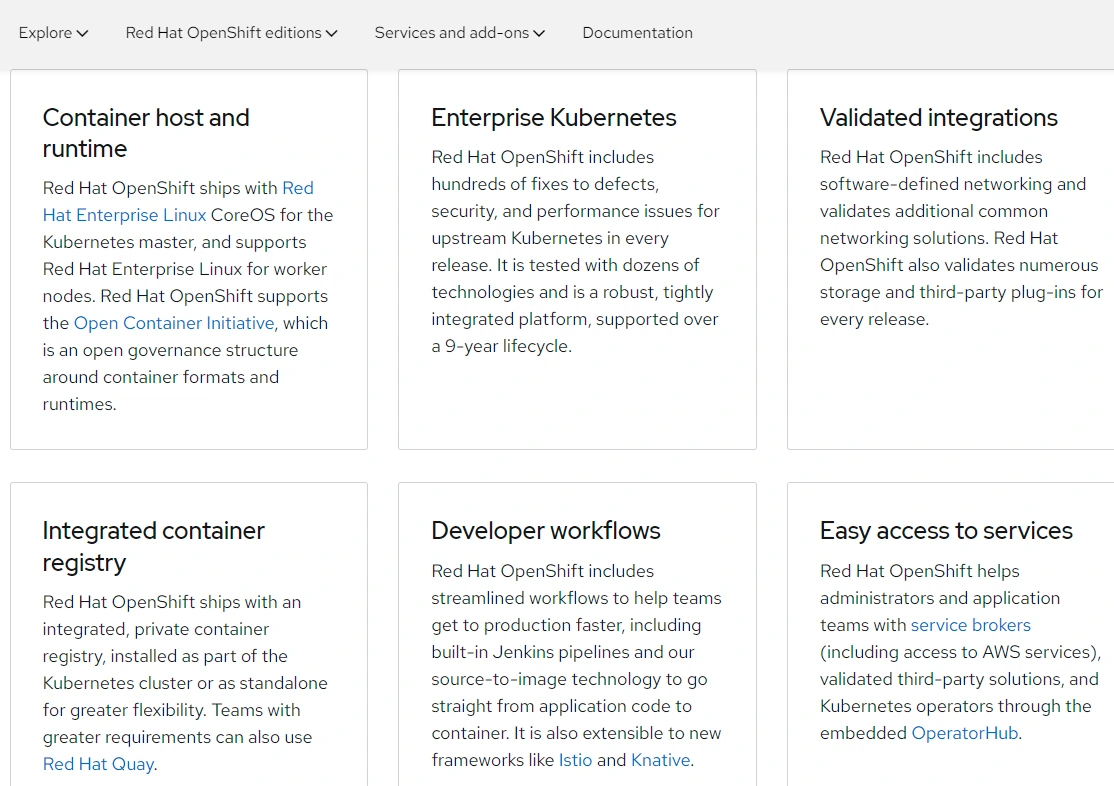Click the text 'a 9-year lifecycle.'
This screenshot has height=786, width=1114.
pos(502,346)
